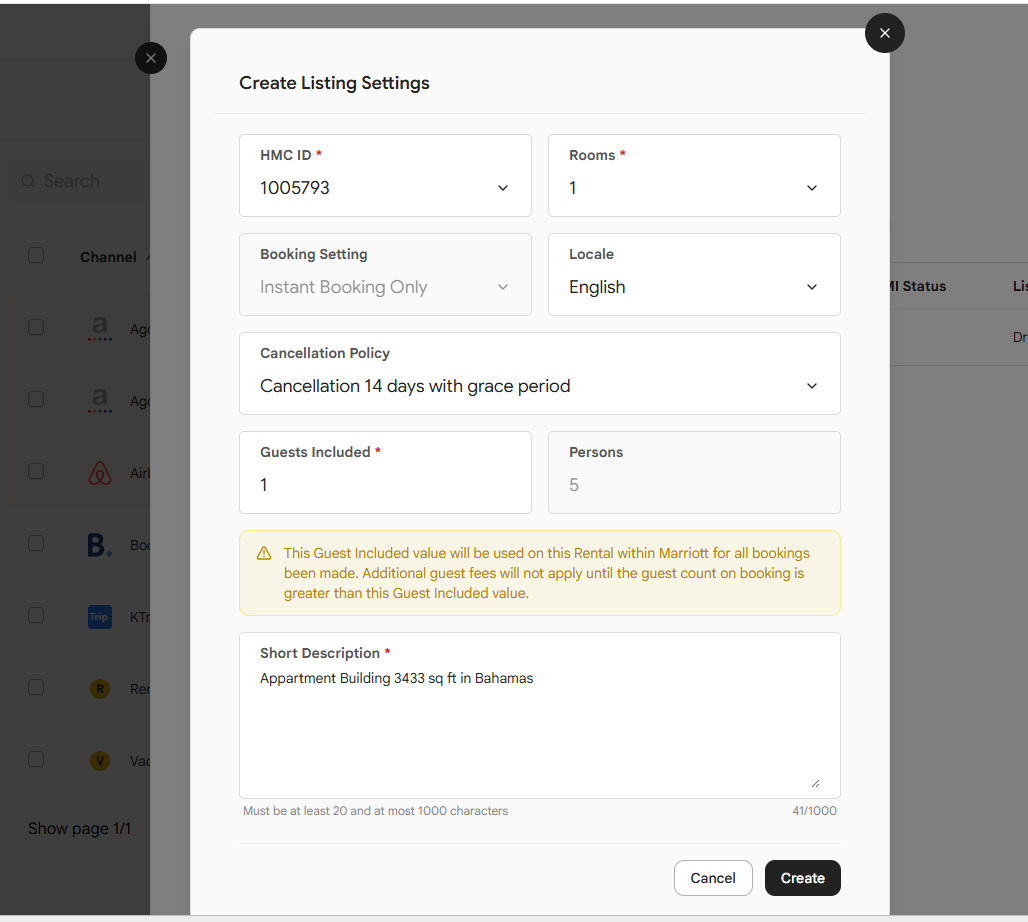Click the 41/1000 character counter
1028x922 pixels.
pyautogui.click(x=814, y=811)
